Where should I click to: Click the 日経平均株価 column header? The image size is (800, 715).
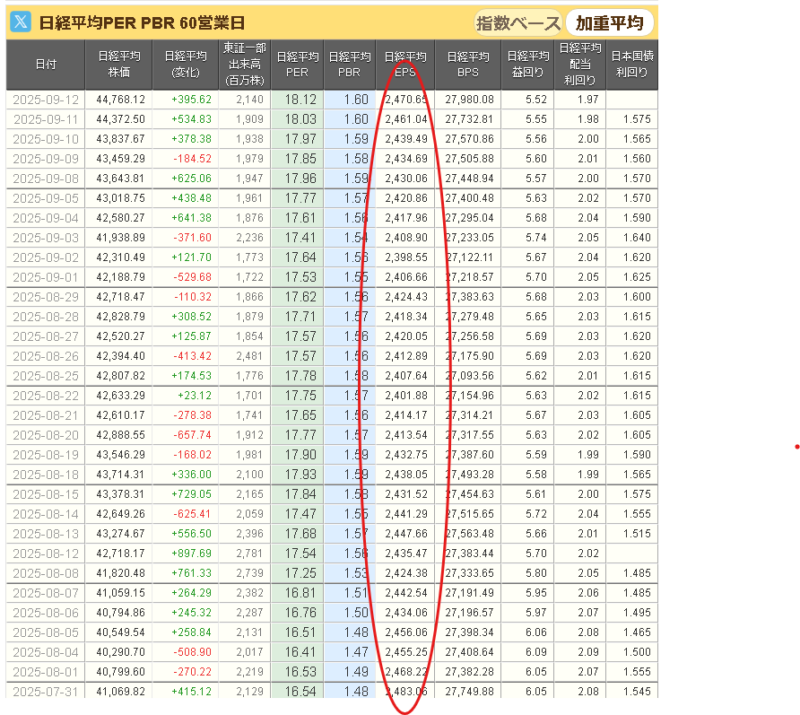(x=119, y=65)
